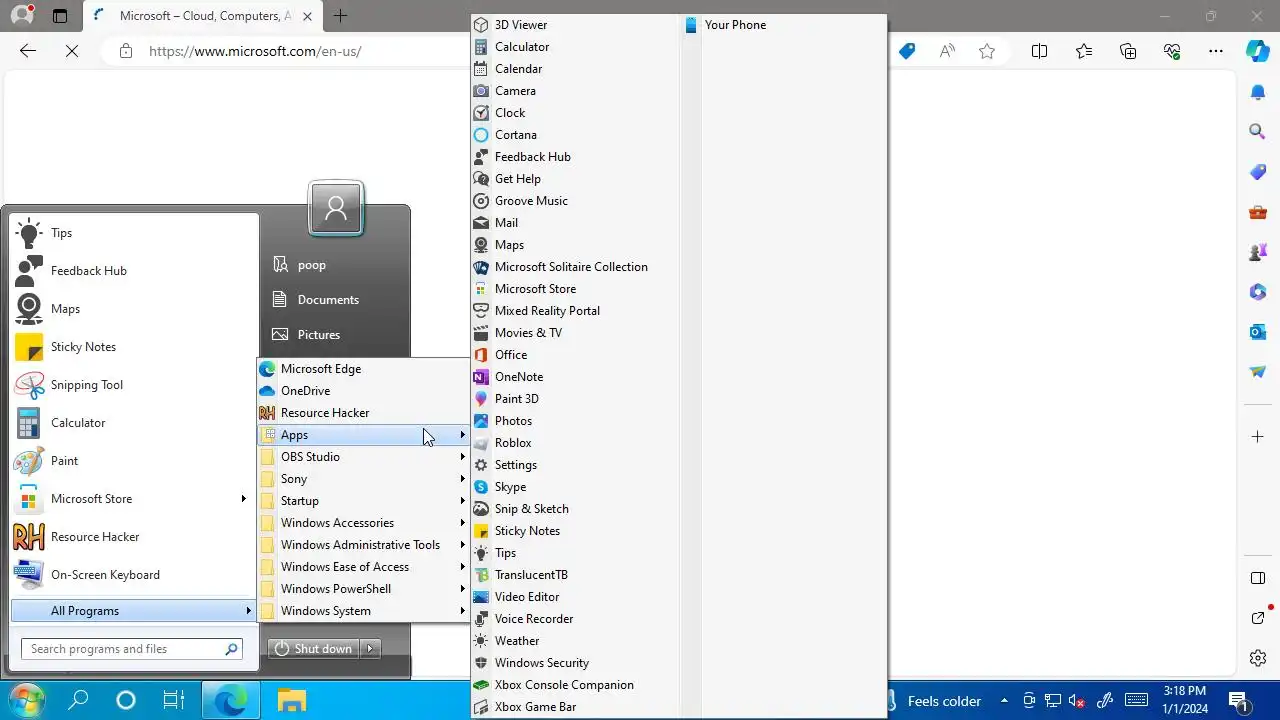Open Task View on the taskbar

[x=174, y=700]
